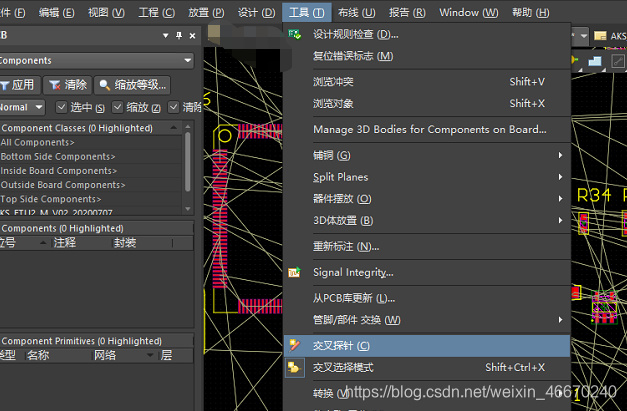This screenshot has width=627, height=411.
Task: Click the Cross Probe (交叉探针) icon
Action: click(x=294, y=346)
